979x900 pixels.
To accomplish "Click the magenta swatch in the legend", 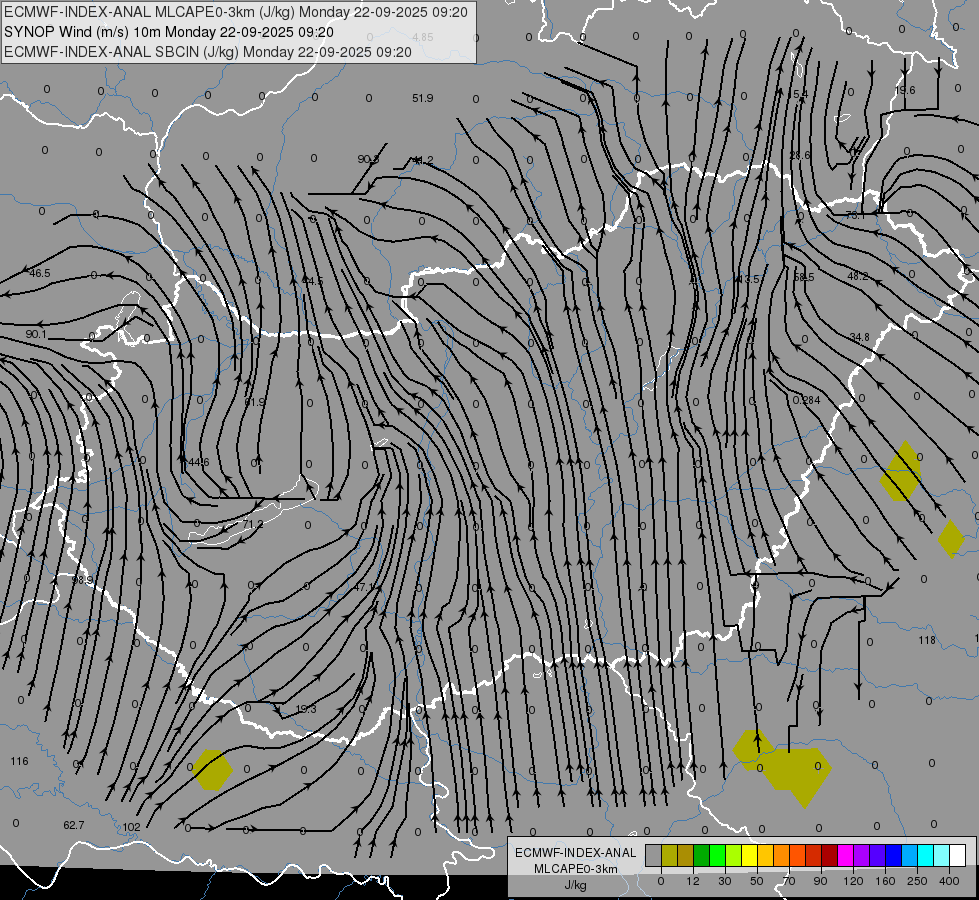I will tap(846, 856).
